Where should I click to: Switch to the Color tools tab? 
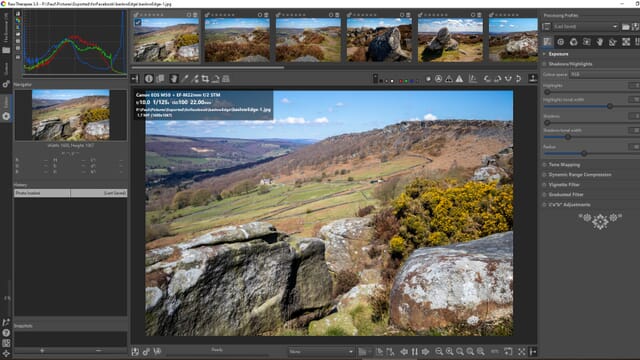click(574, 42)
